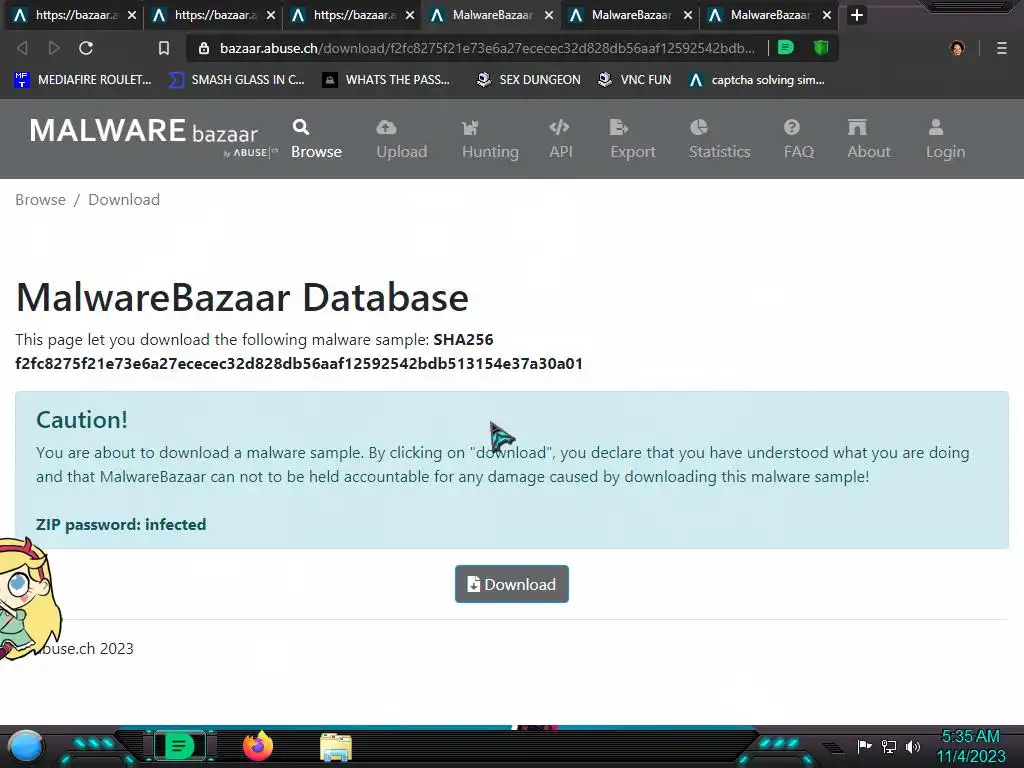
Task: Click the green shield extension icon
Action: (x=820, y=47)
